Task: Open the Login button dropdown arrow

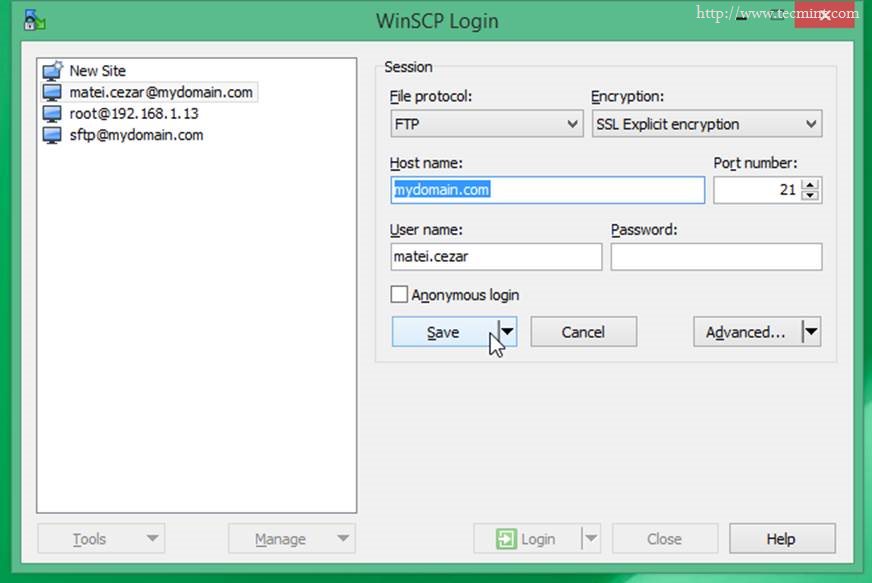Action: pos(591,538)
